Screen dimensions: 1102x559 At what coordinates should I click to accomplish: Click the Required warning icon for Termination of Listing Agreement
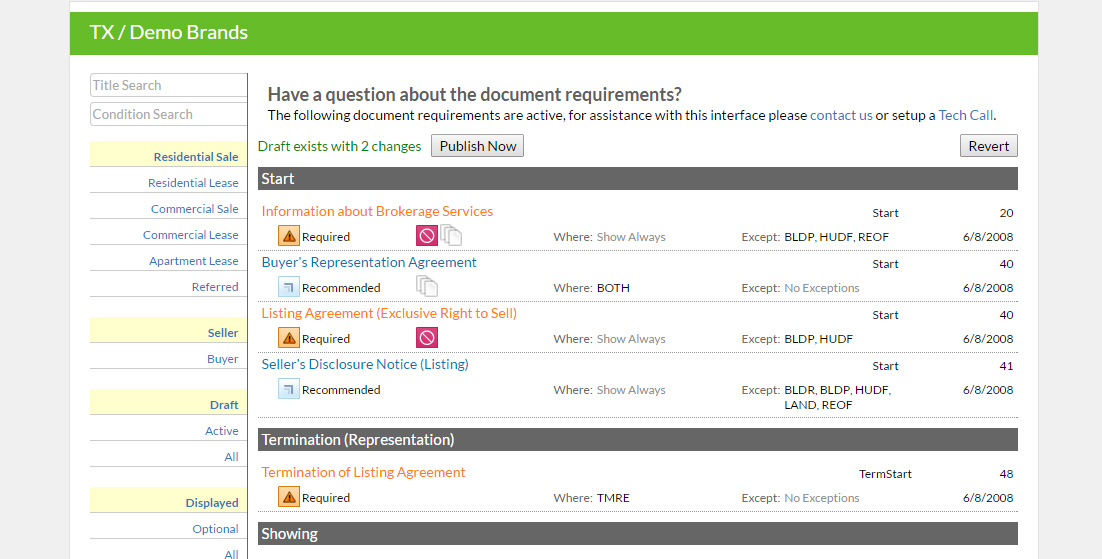pyautogui.click(x=289, y=496)
